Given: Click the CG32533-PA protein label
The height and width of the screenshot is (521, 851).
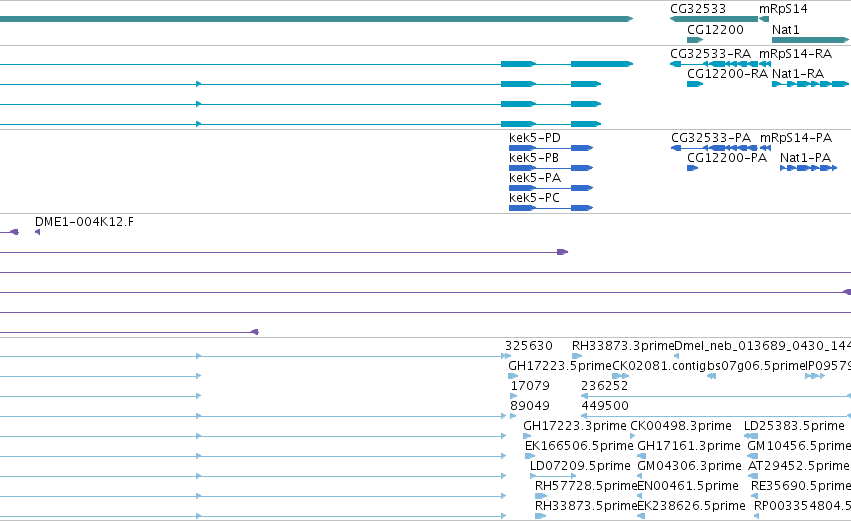Looking at the screenshot, I should pyautogui.click(x=711, y=138).
